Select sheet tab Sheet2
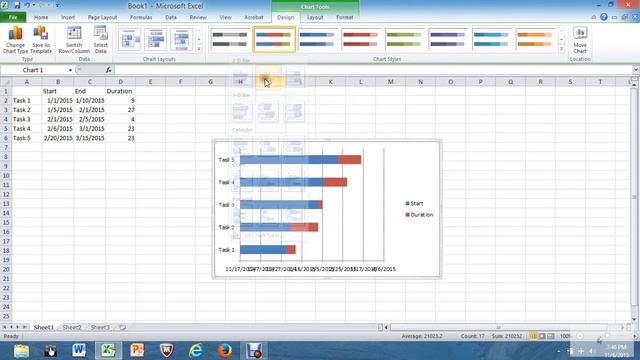The width and height of the screenshot is (640, 360). coord(72,327)
